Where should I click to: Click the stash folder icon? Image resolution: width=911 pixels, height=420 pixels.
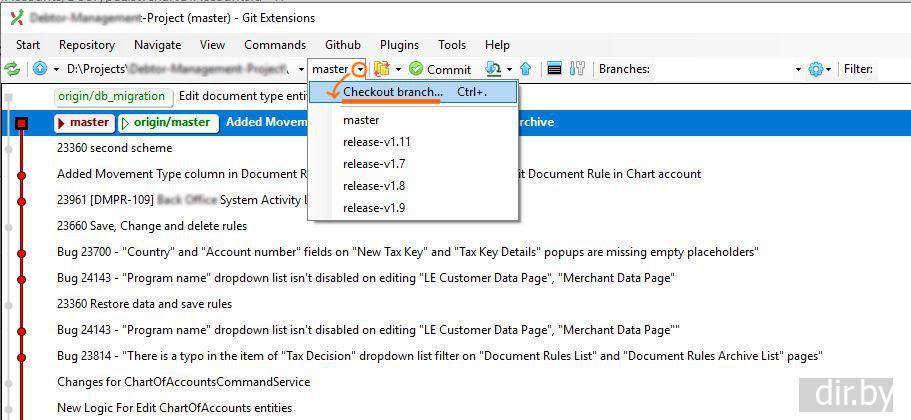pyautogui.click(x=381, y=69)
